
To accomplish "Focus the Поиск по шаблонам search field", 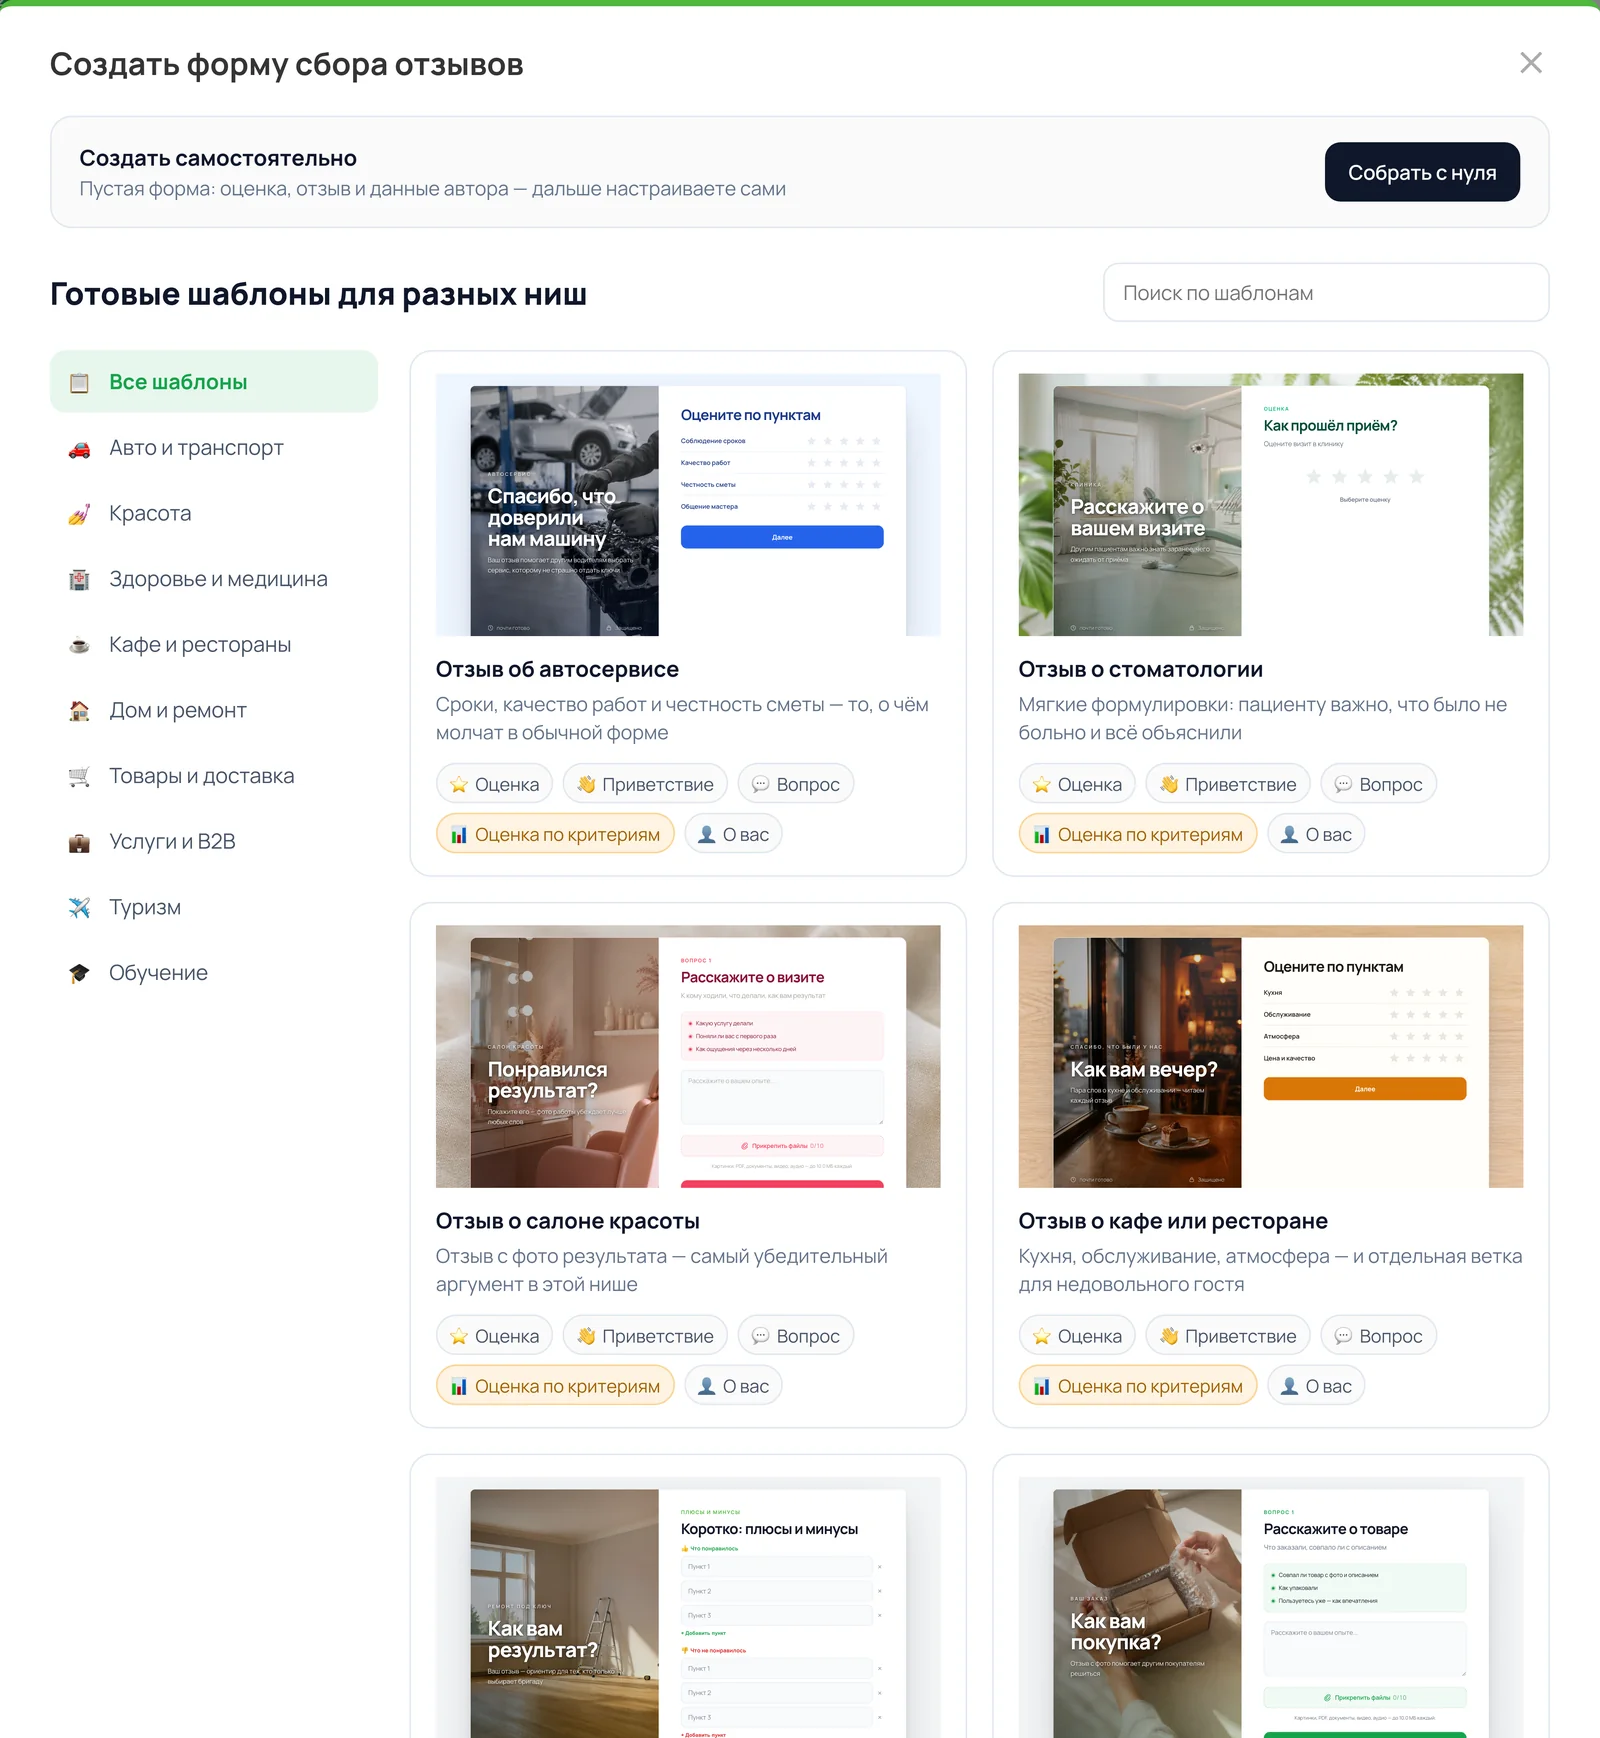I will pos(1326,293).
